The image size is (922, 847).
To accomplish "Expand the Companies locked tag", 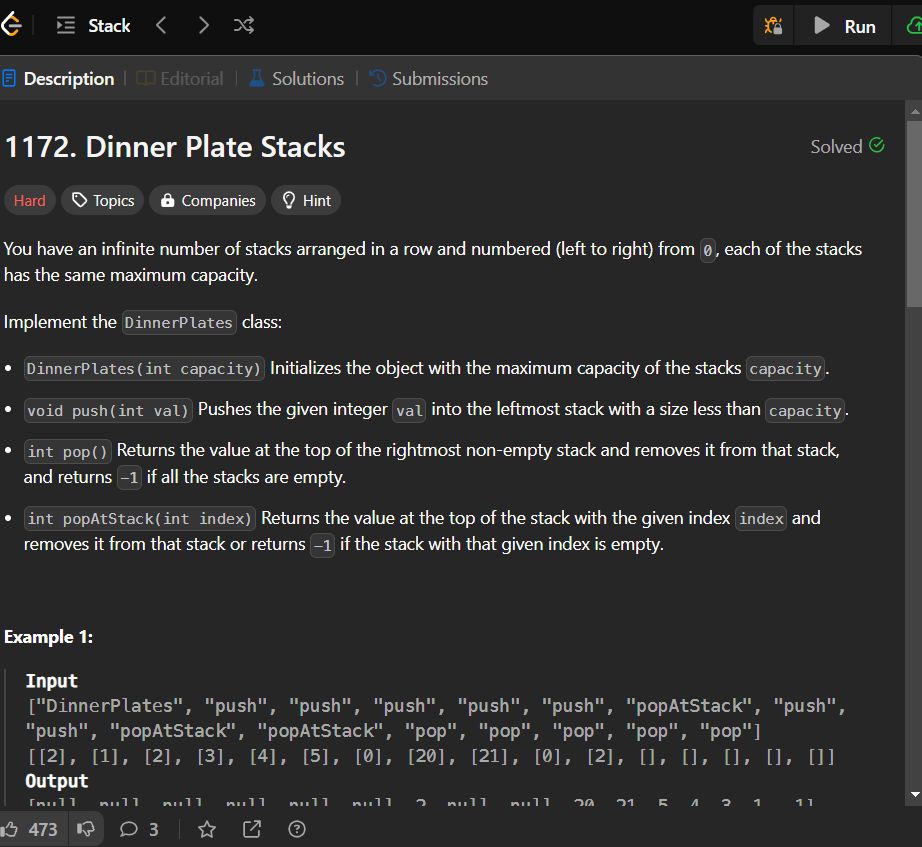I will [207, 201].
